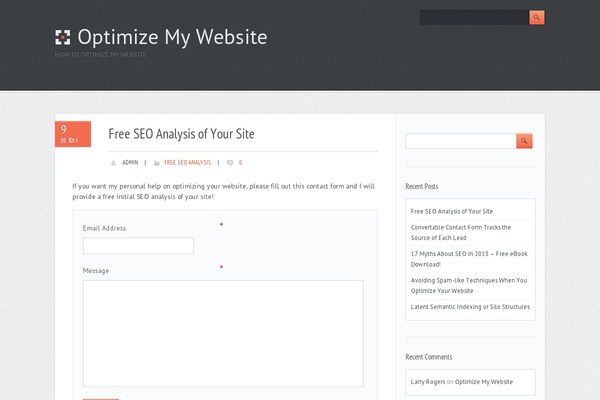
Task: Click the header search magnifier button
Action: [x=536, y=17]
